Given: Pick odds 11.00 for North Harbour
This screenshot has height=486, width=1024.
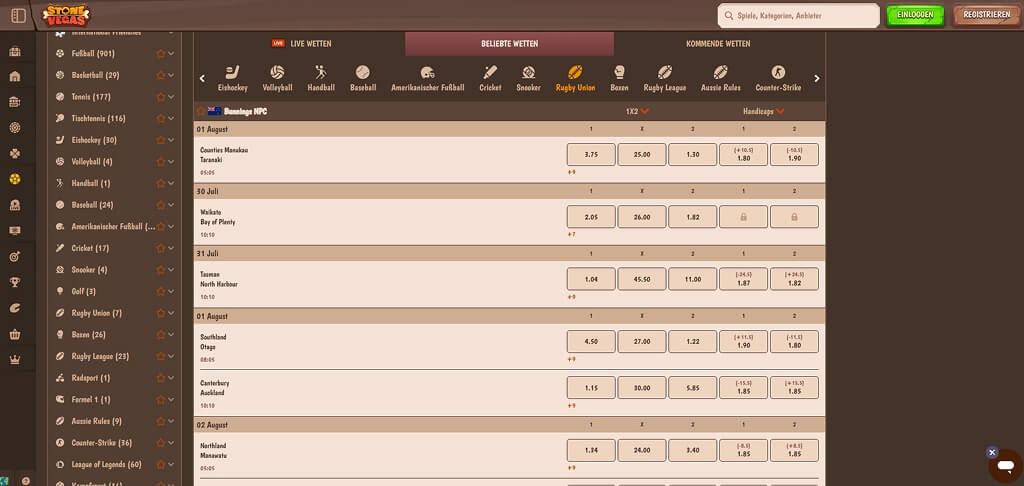Looking at the screenshot, I should [693, 279].
